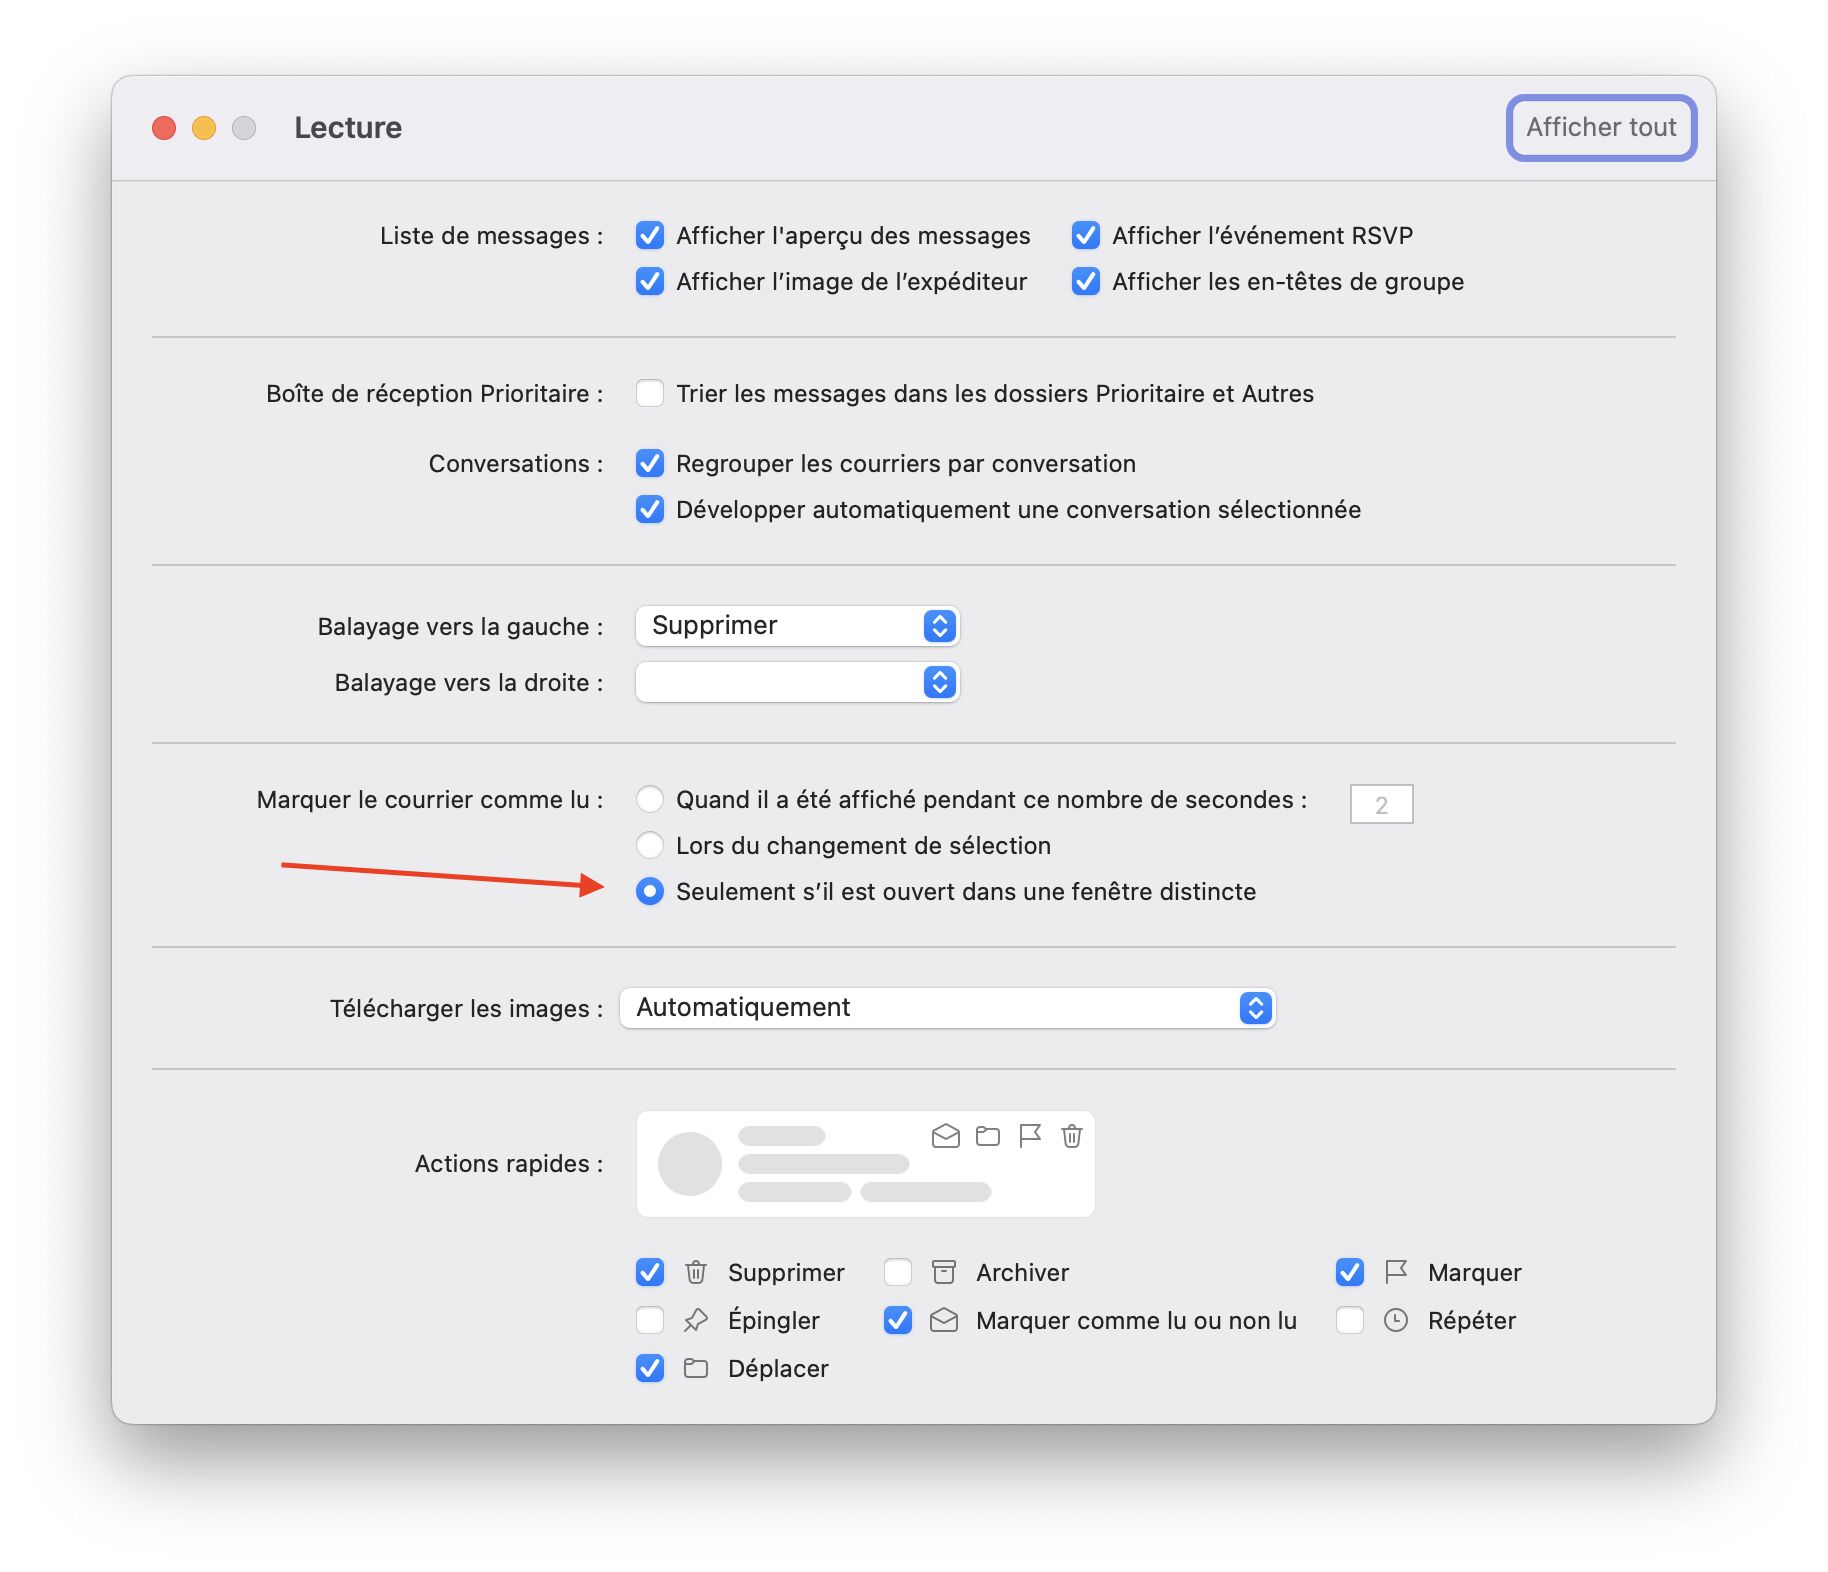Select Quand il a été affiché pendant secondes
This screenshot has width=1828, height=1572.
(650, 799)
